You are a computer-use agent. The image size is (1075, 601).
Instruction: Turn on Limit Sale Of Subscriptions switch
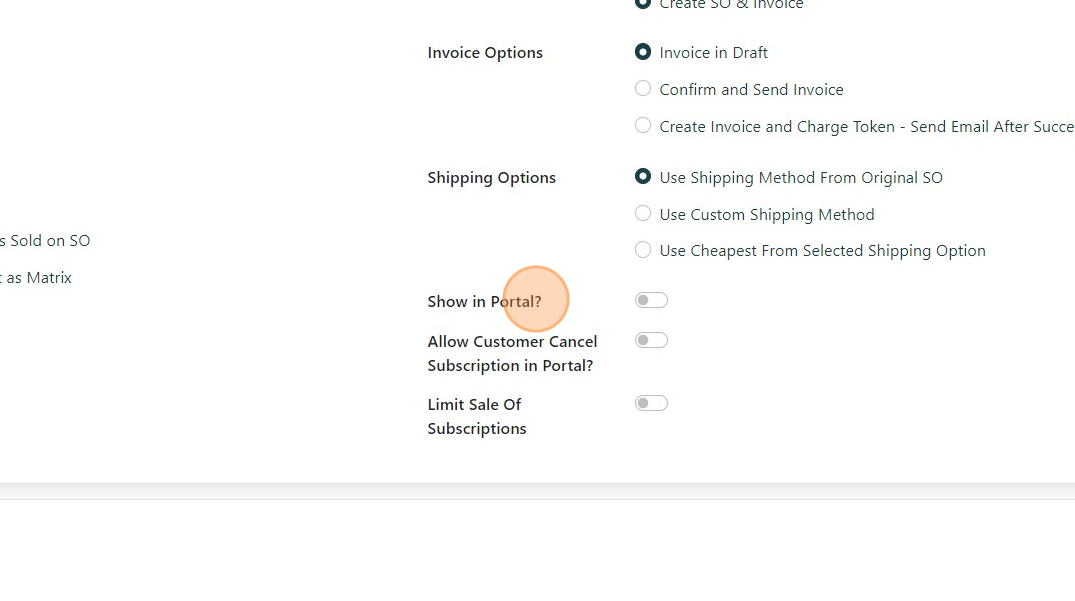pyautogui.click(x=651, y=403)
